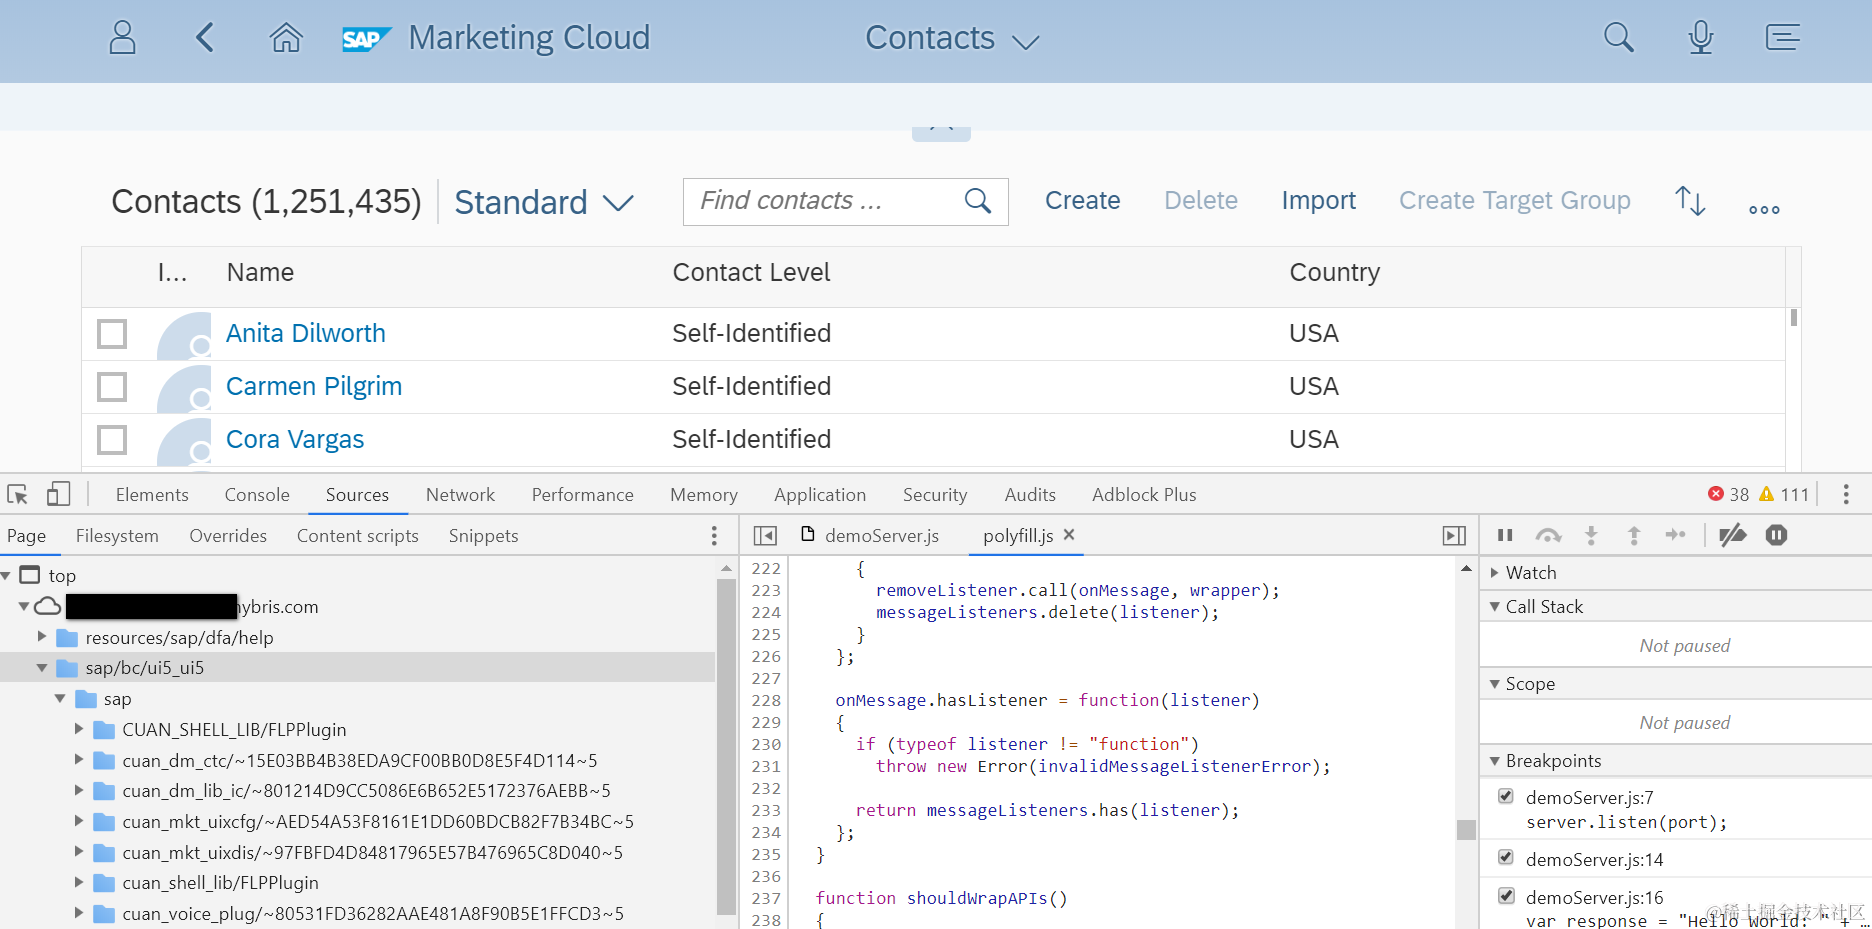1872x929 pixels.
Task: Disable the demoServer.js:7 breakpoint checkbox
Action: click(x=1506, y=797)
